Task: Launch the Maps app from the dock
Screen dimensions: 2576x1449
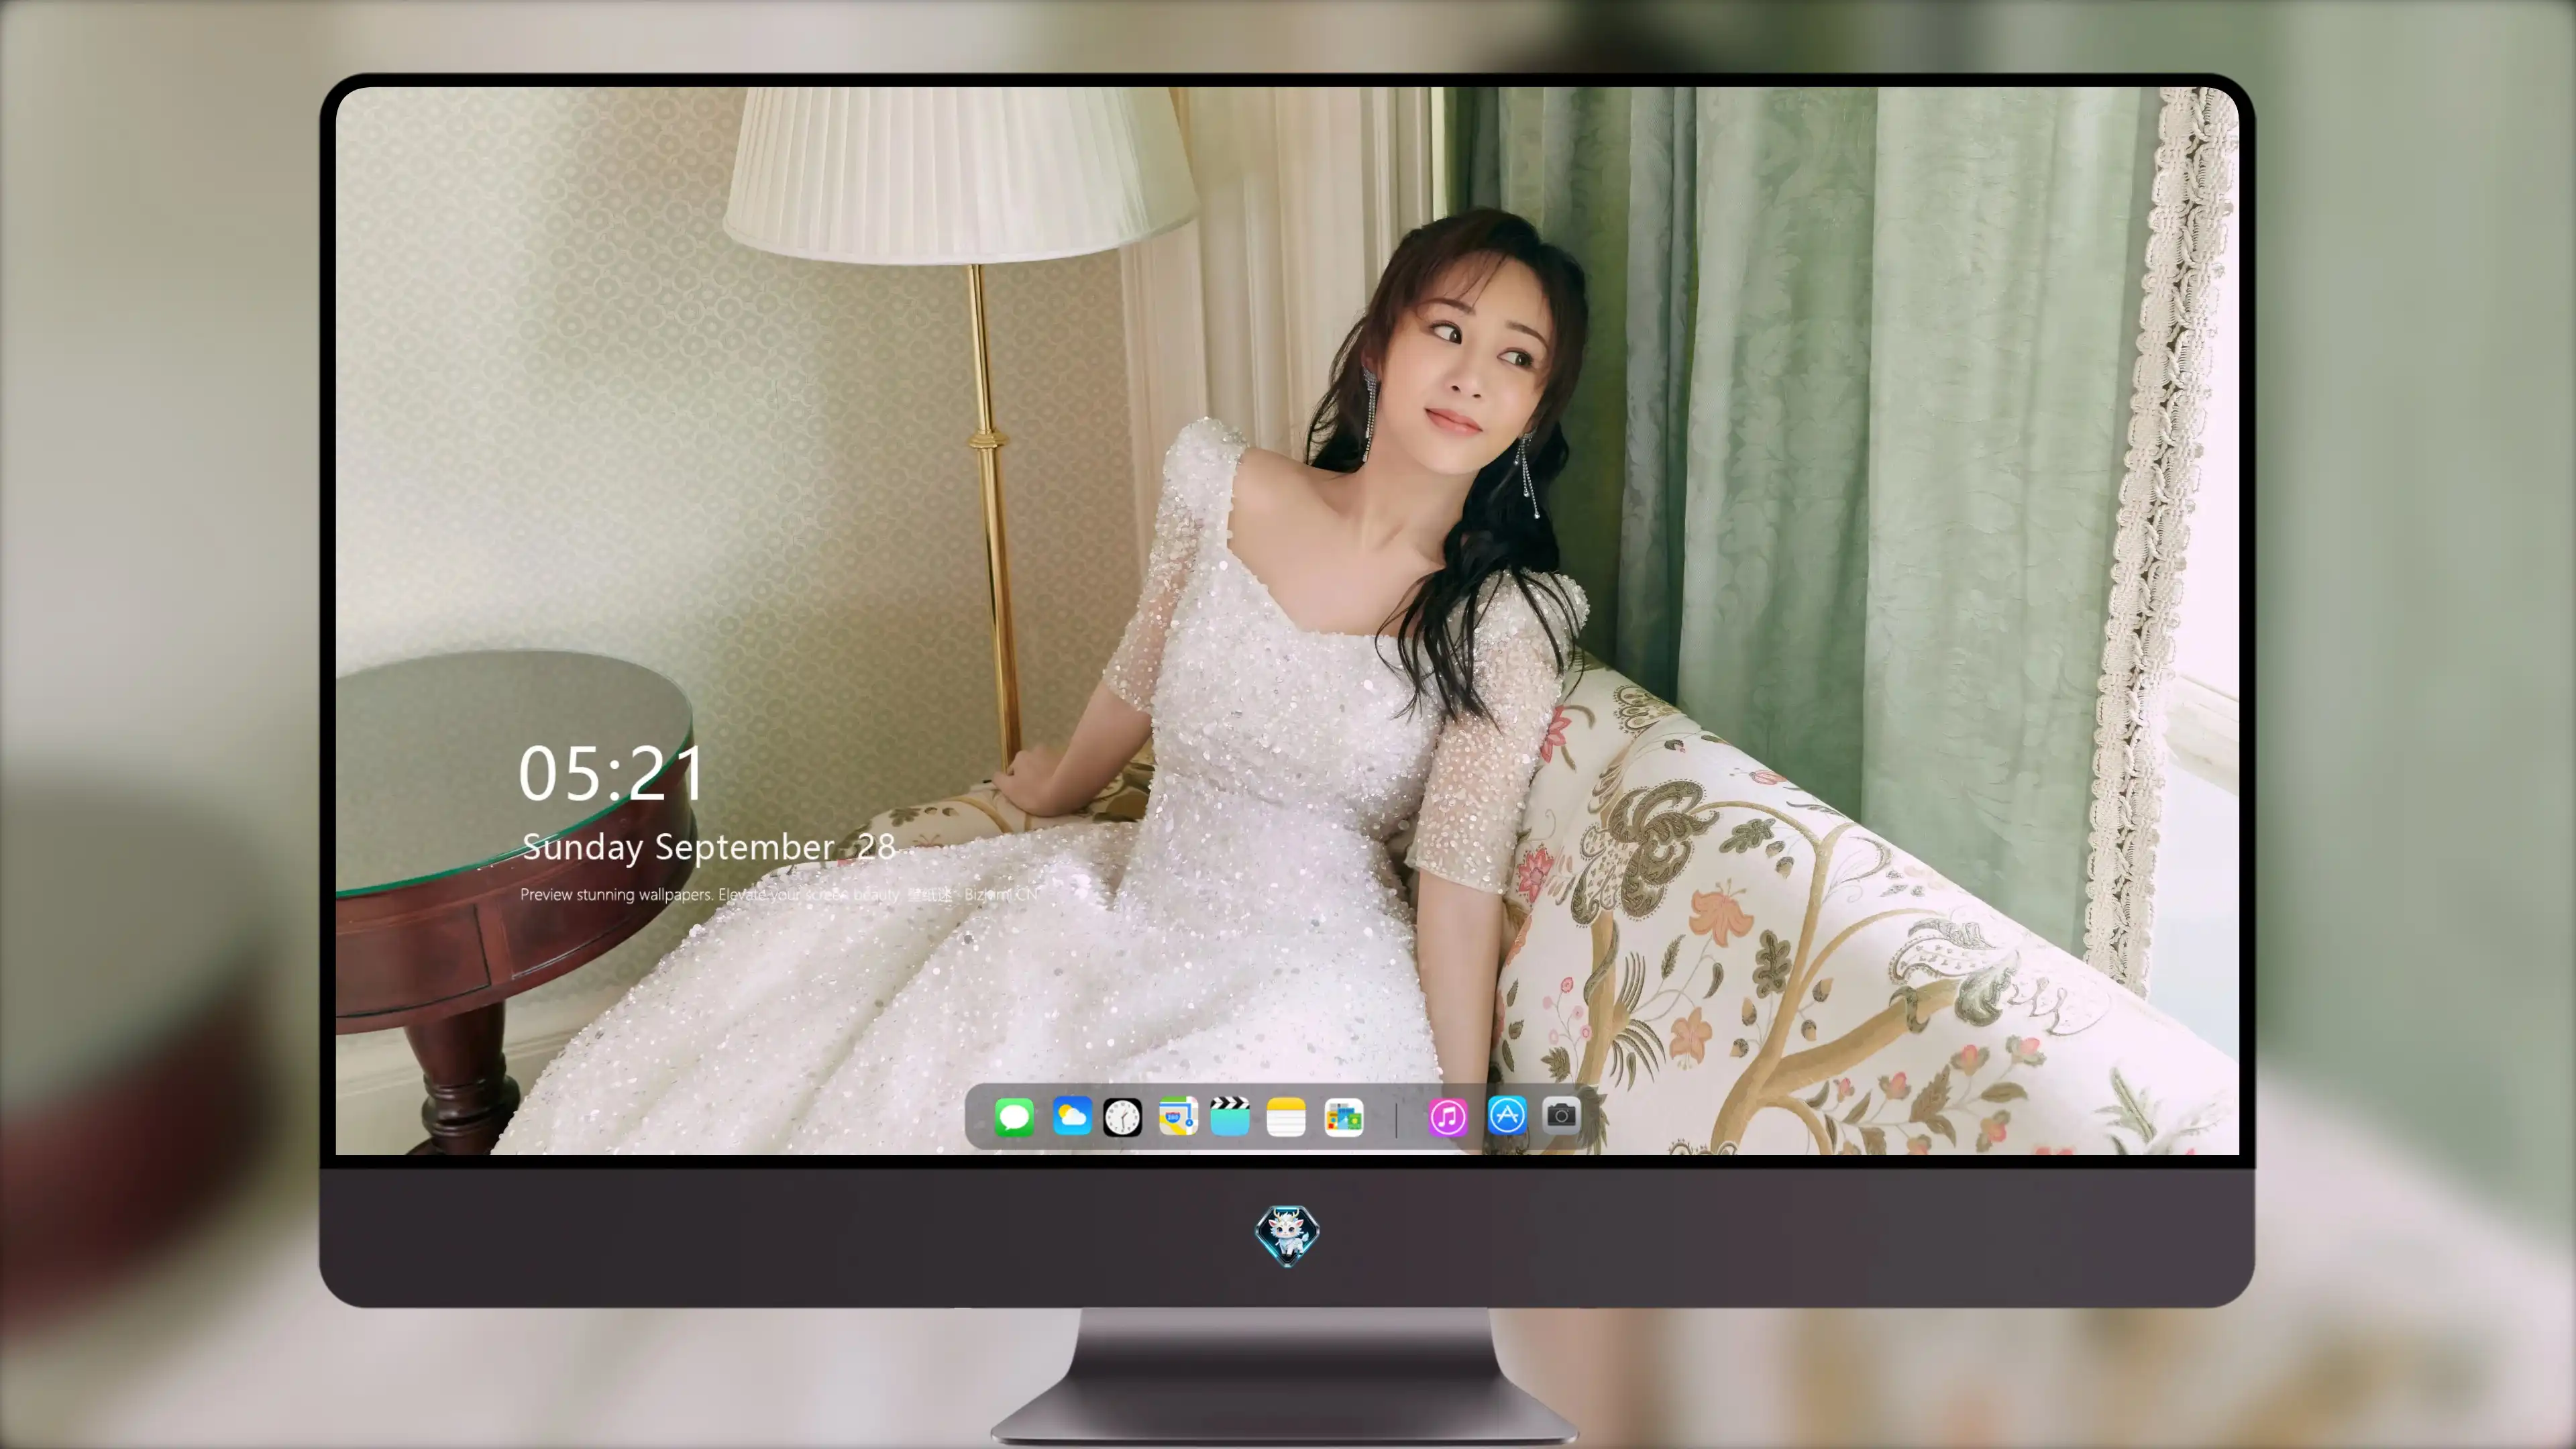Action: pos(1178,1116)
